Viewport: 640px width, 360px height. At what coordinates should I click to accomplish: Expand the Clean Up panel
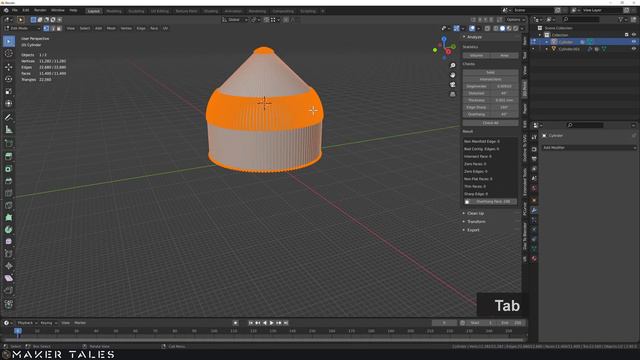pyautogui.click(x=475, y=213)
